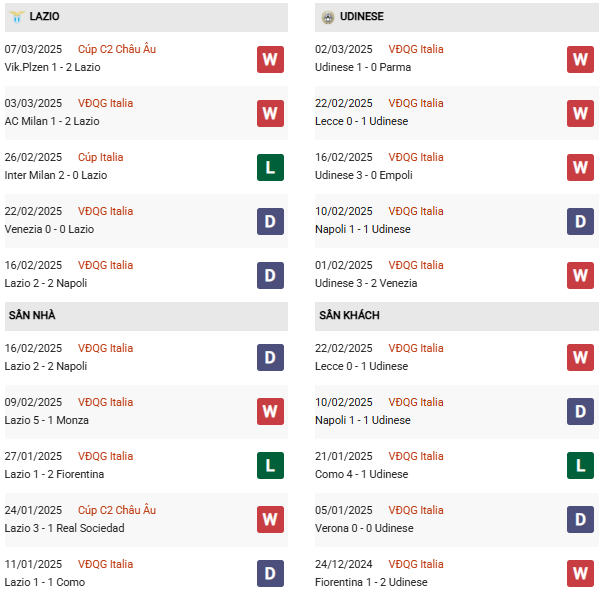Click the W badge for Udinese vs Parma
This screenshot has height=594, width=600.
pyautogui.click(x=580, y=59)
